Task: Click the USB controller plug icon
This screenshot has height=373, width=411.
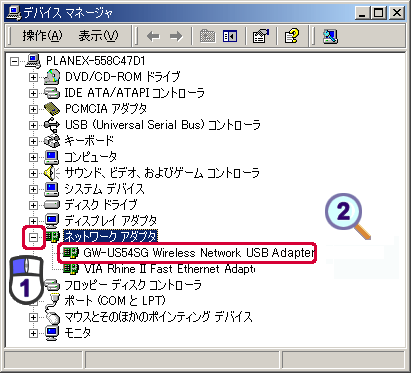Action: (x=52, y=125)
